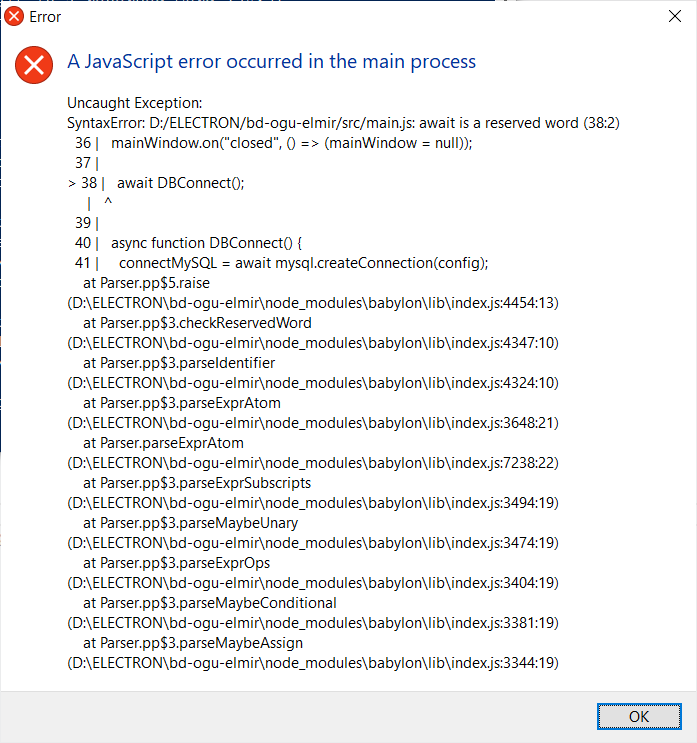Click the caret marker under line 38
697x743 pixels.
tap(108, 203)
